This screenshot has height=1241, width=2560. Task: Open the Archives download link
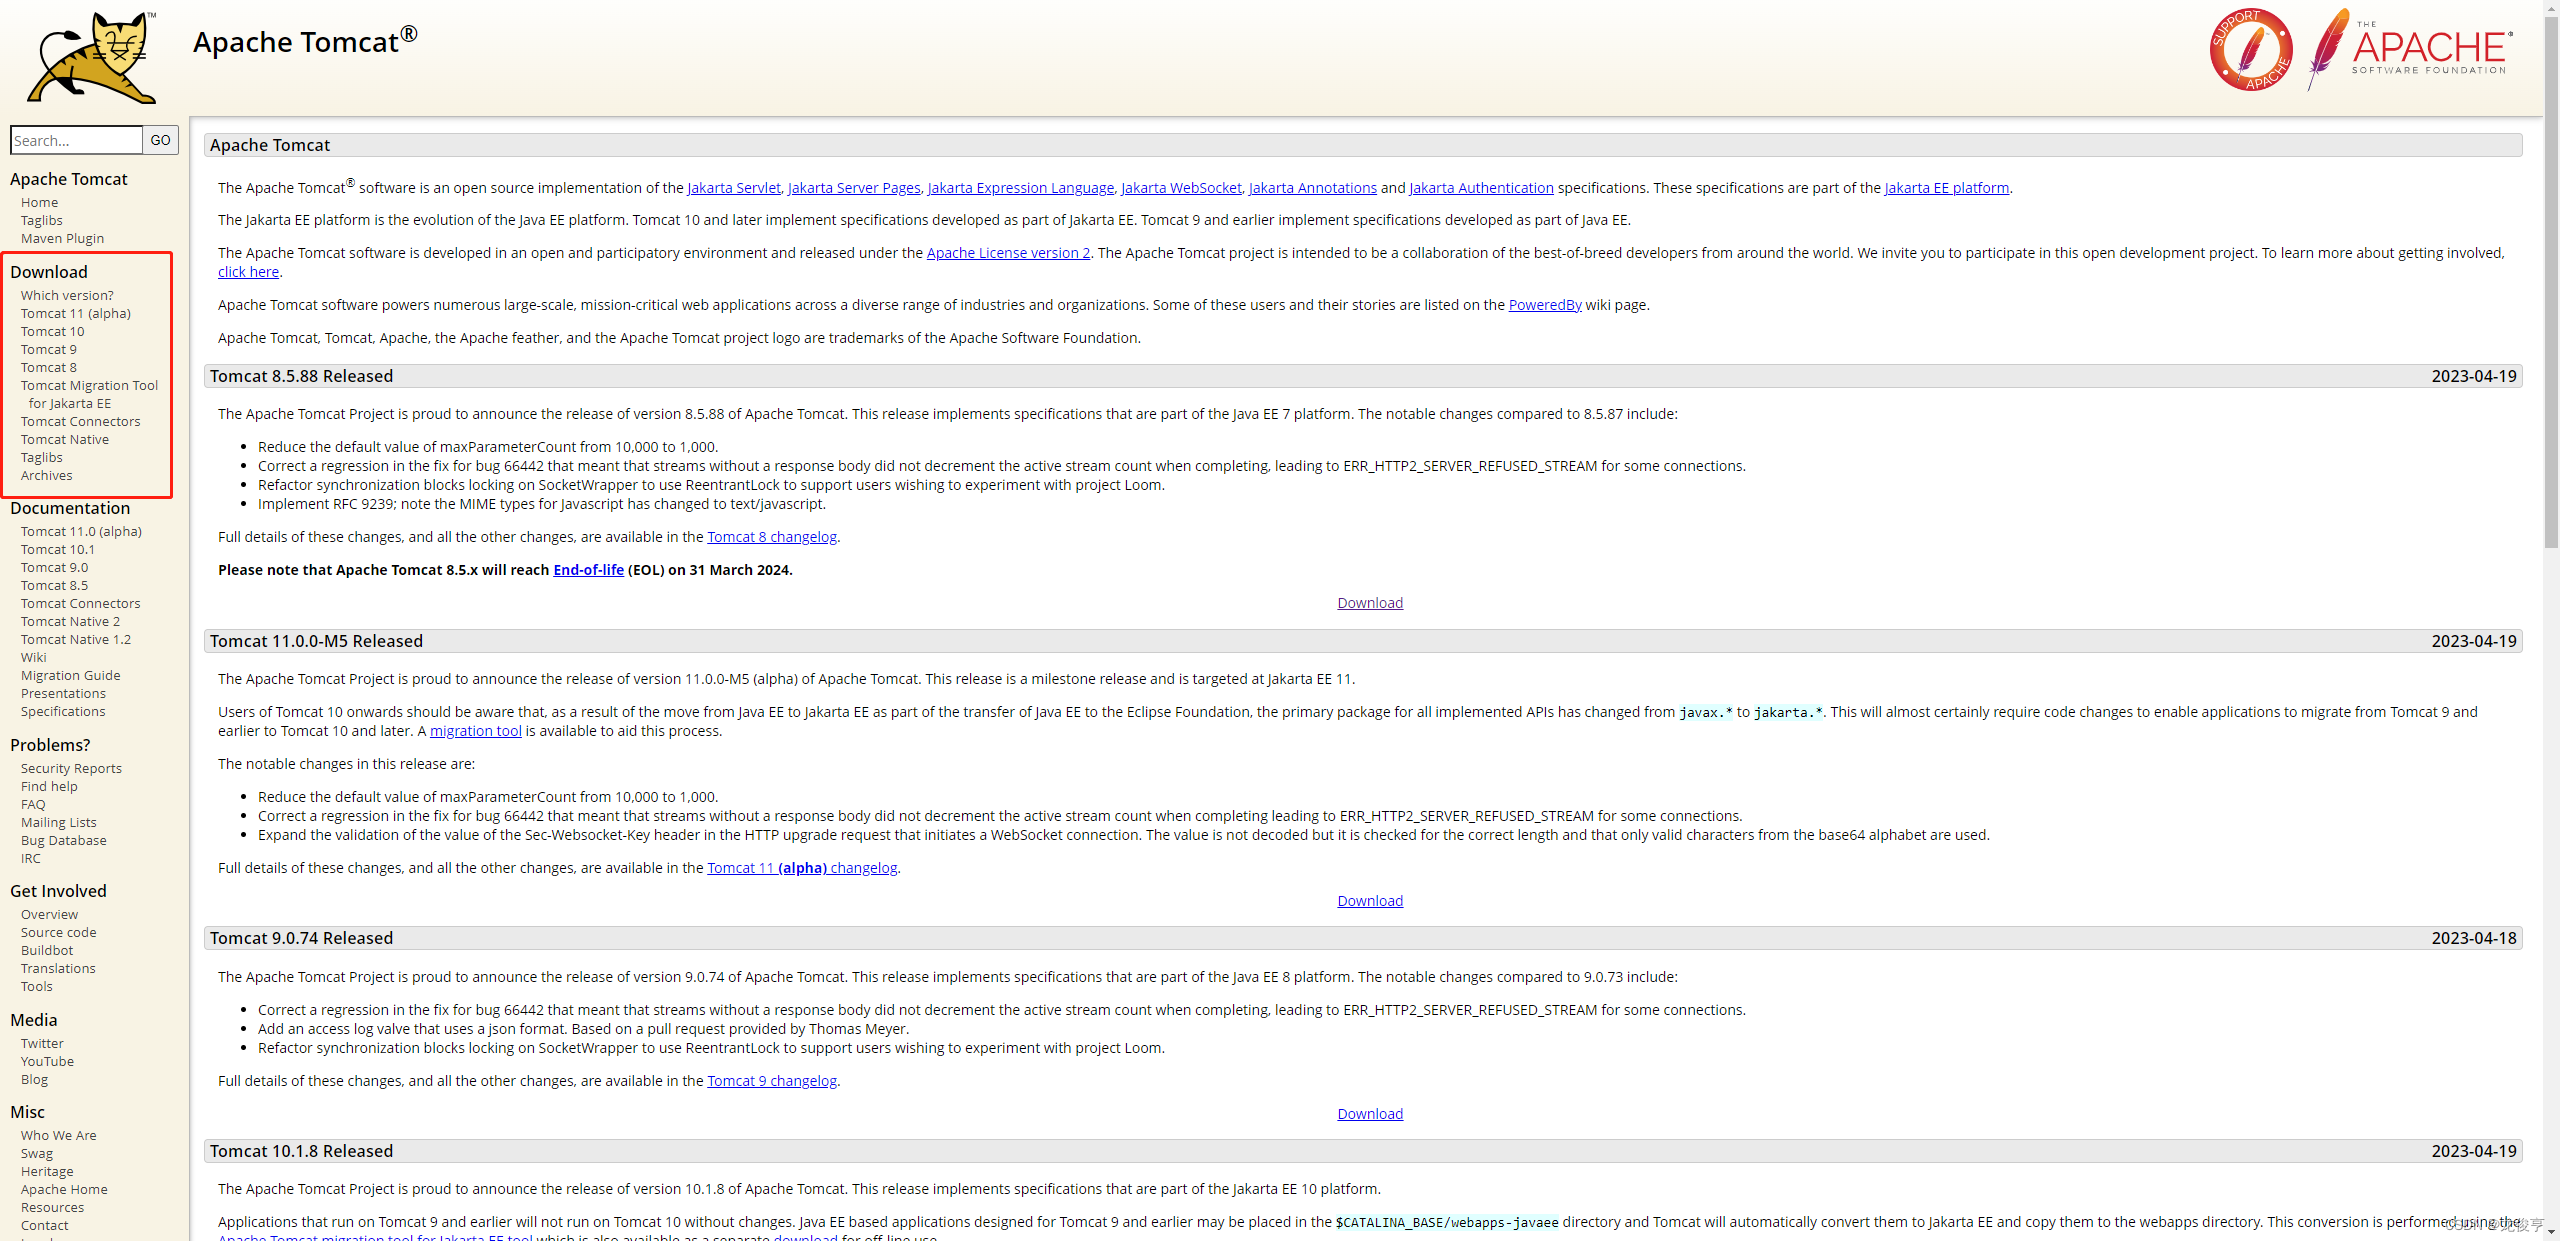(x=47, y=475)
